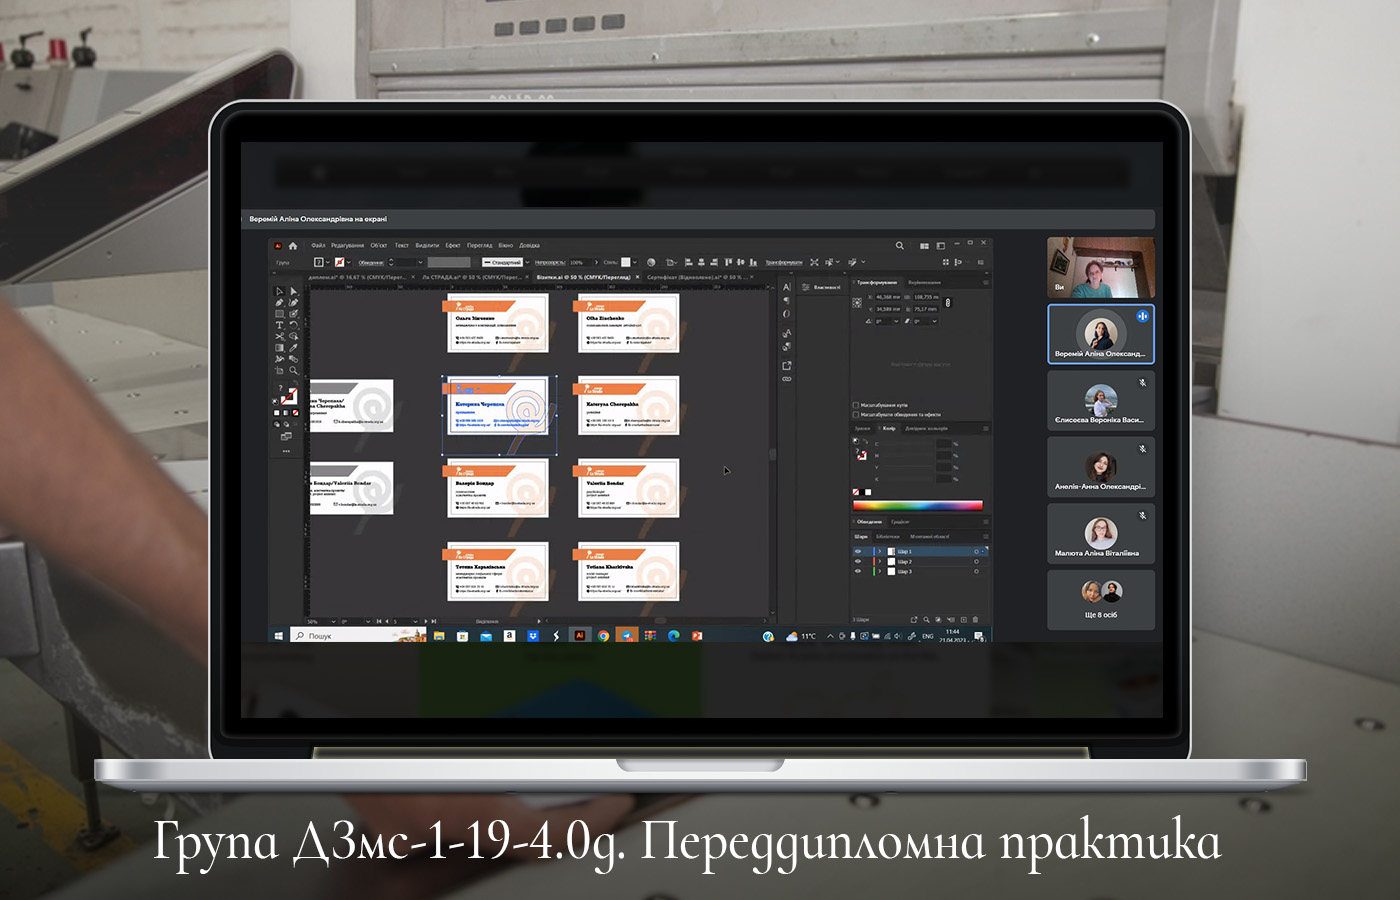Open participant tile Веремій Аліна Олександрівна

[1101, 334]
